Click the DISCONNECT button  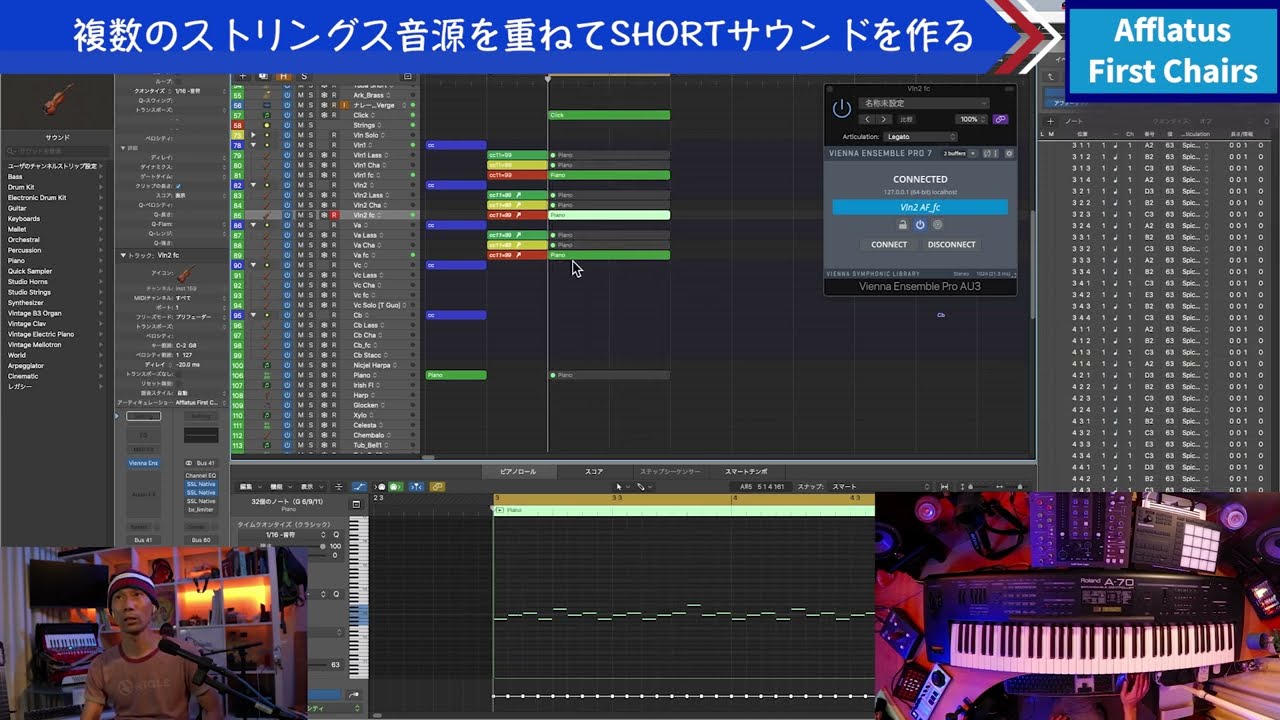[951, 244]
